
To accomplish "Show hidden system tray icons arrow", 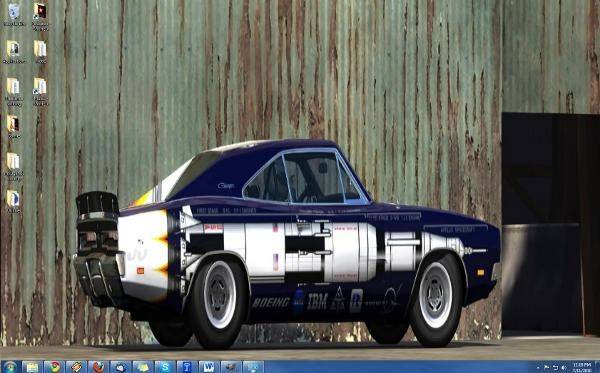I will 538,367.
